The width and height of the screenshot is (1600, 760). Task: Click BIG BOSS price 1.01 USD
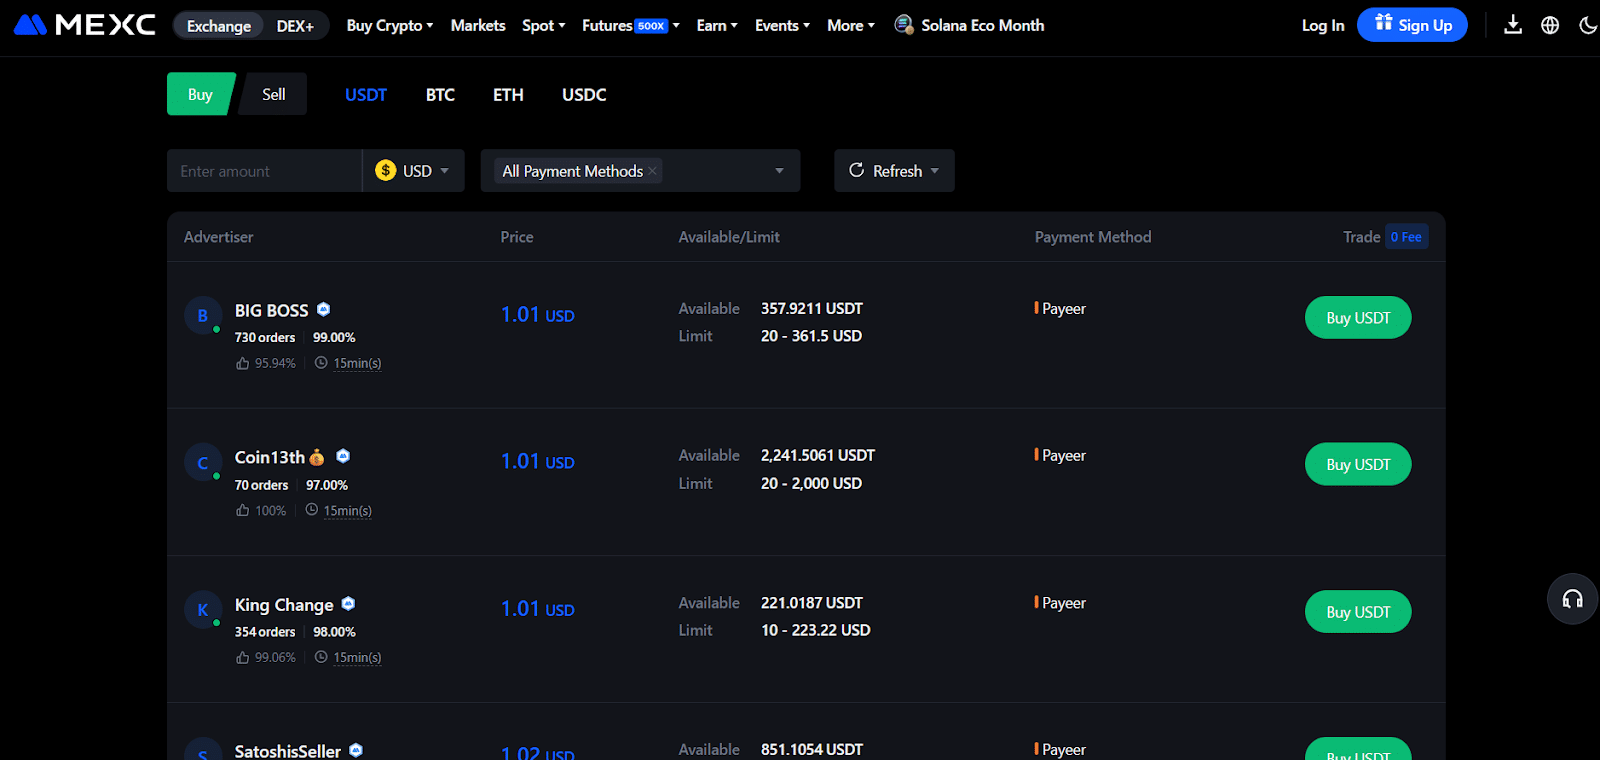pyautogui.click(x=537, y=315)
